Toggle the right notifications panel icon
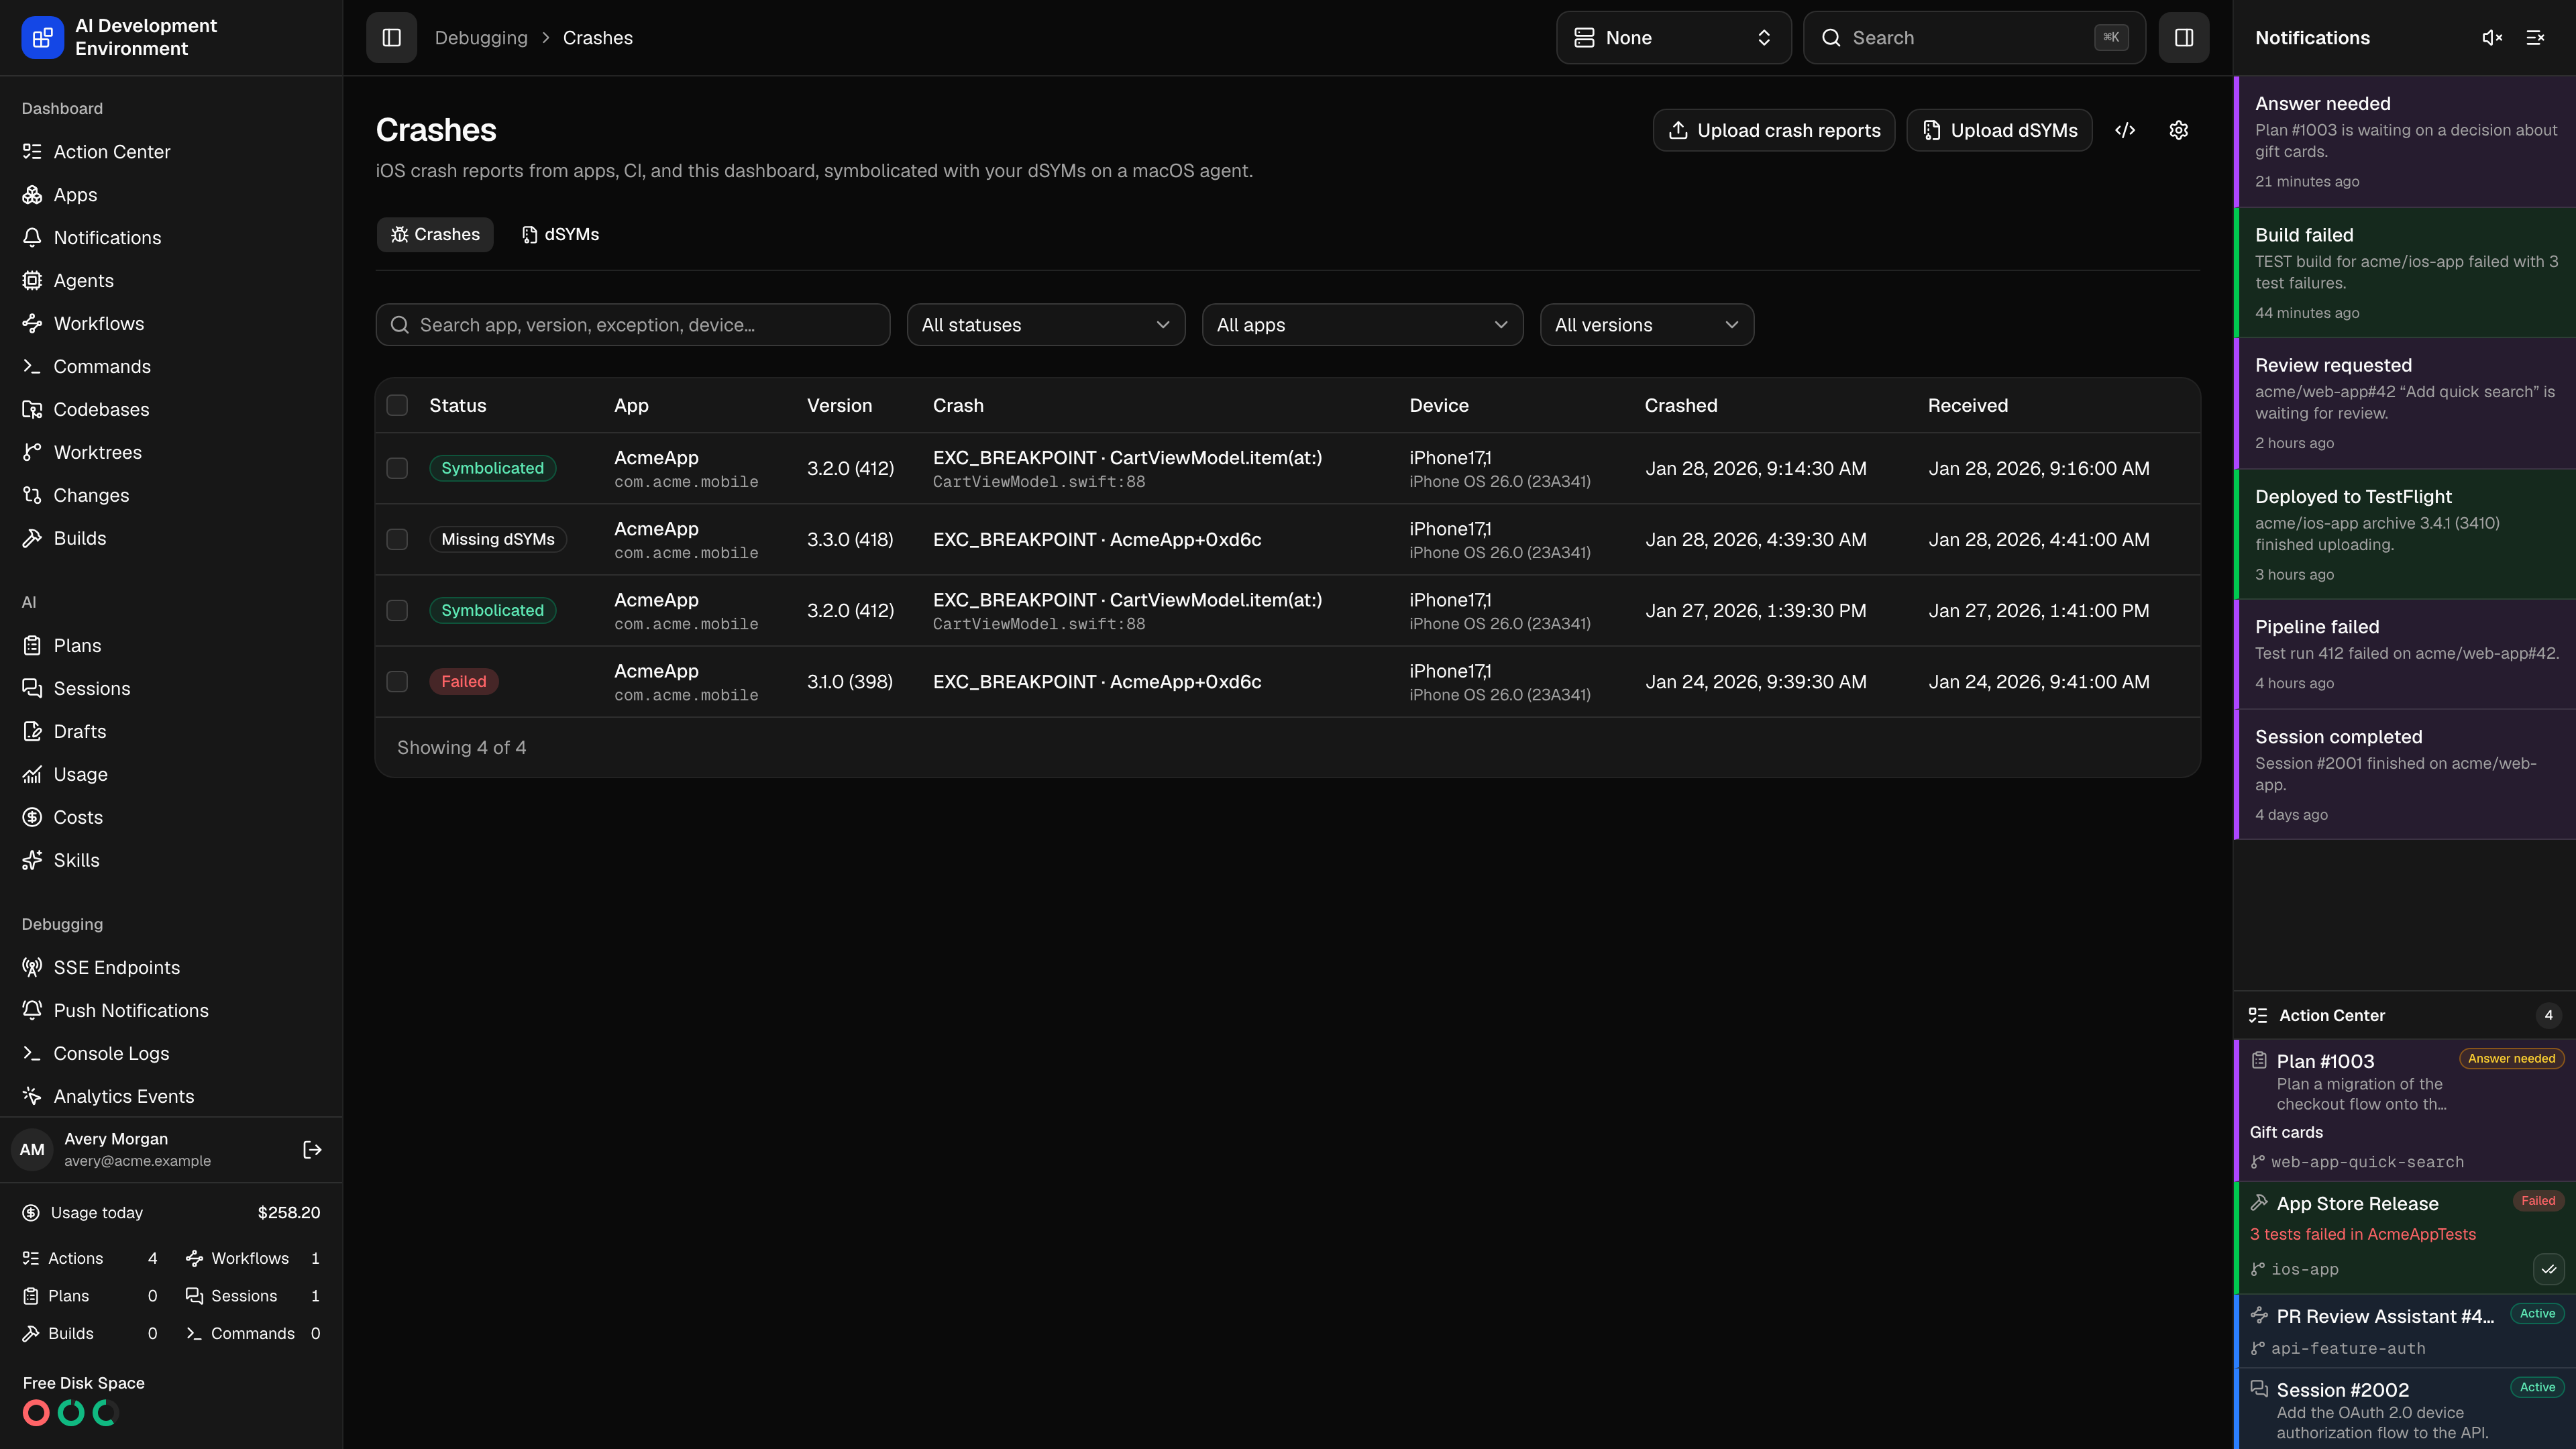2576x1449 pixels. point(2184,38)
